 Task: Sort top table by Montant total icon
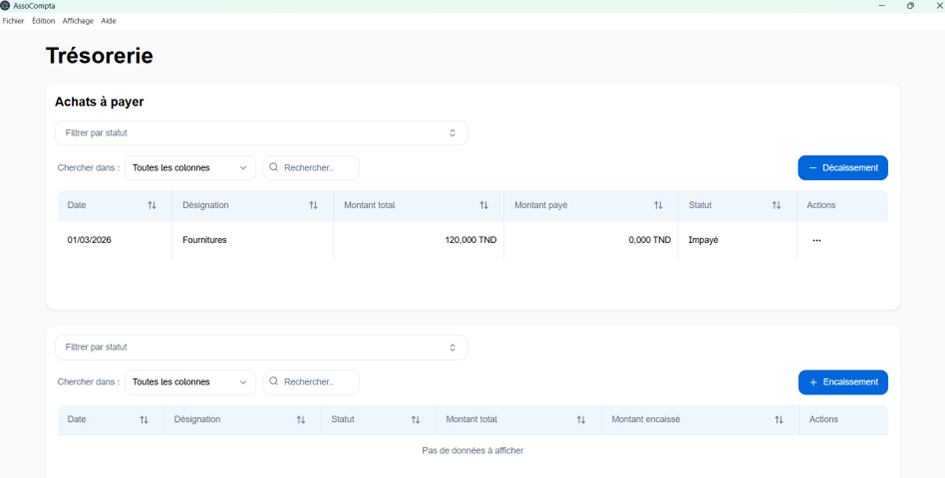pos(484,206)
